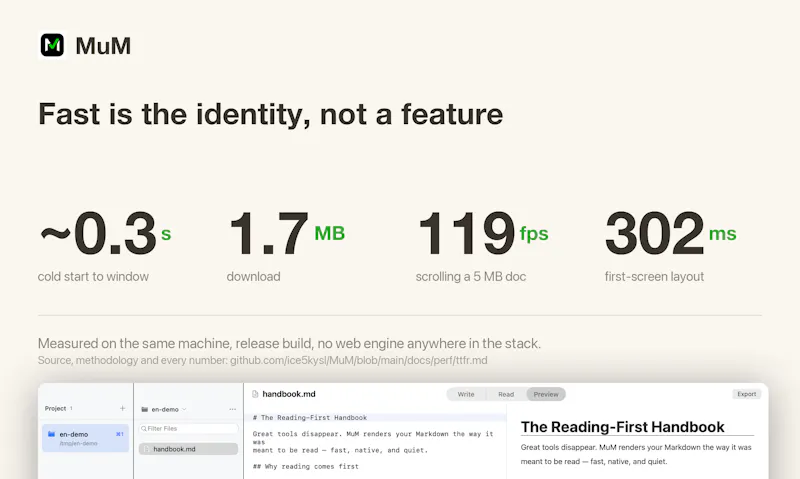
Task: Click the search icon in Filter Files
Action: coord(144,428)
